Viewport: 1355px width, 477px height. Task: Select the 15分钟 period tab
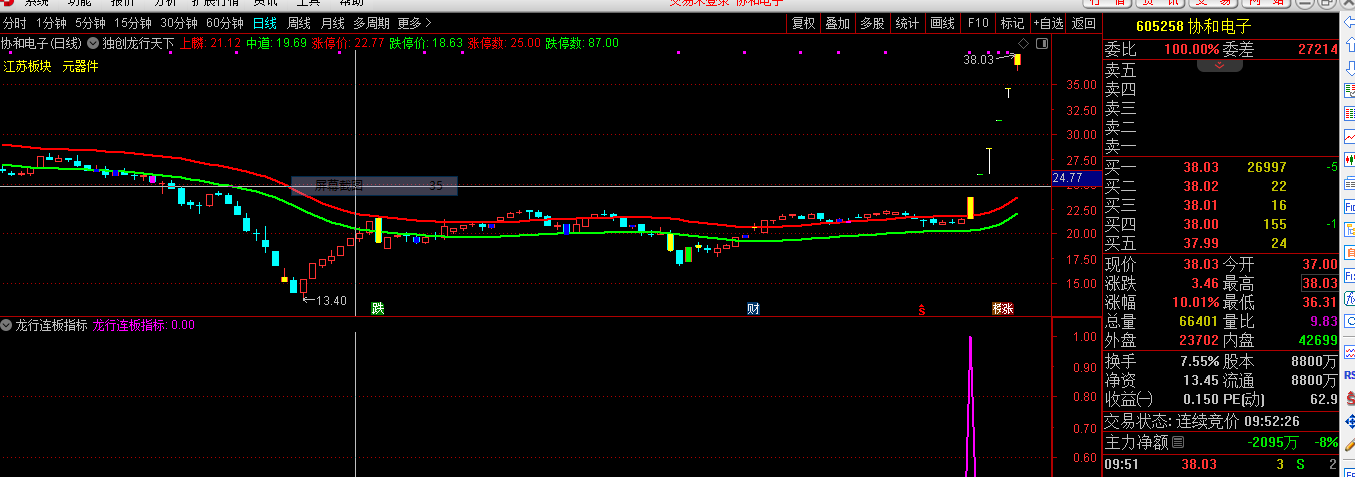[x=132, y=23]
